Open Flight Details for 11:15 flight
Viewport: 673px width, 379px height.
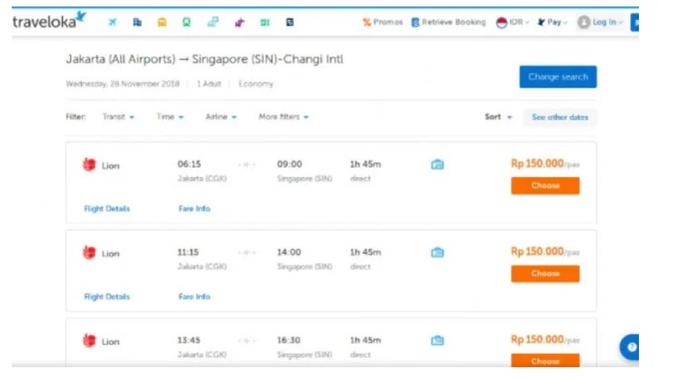point(107,297)
